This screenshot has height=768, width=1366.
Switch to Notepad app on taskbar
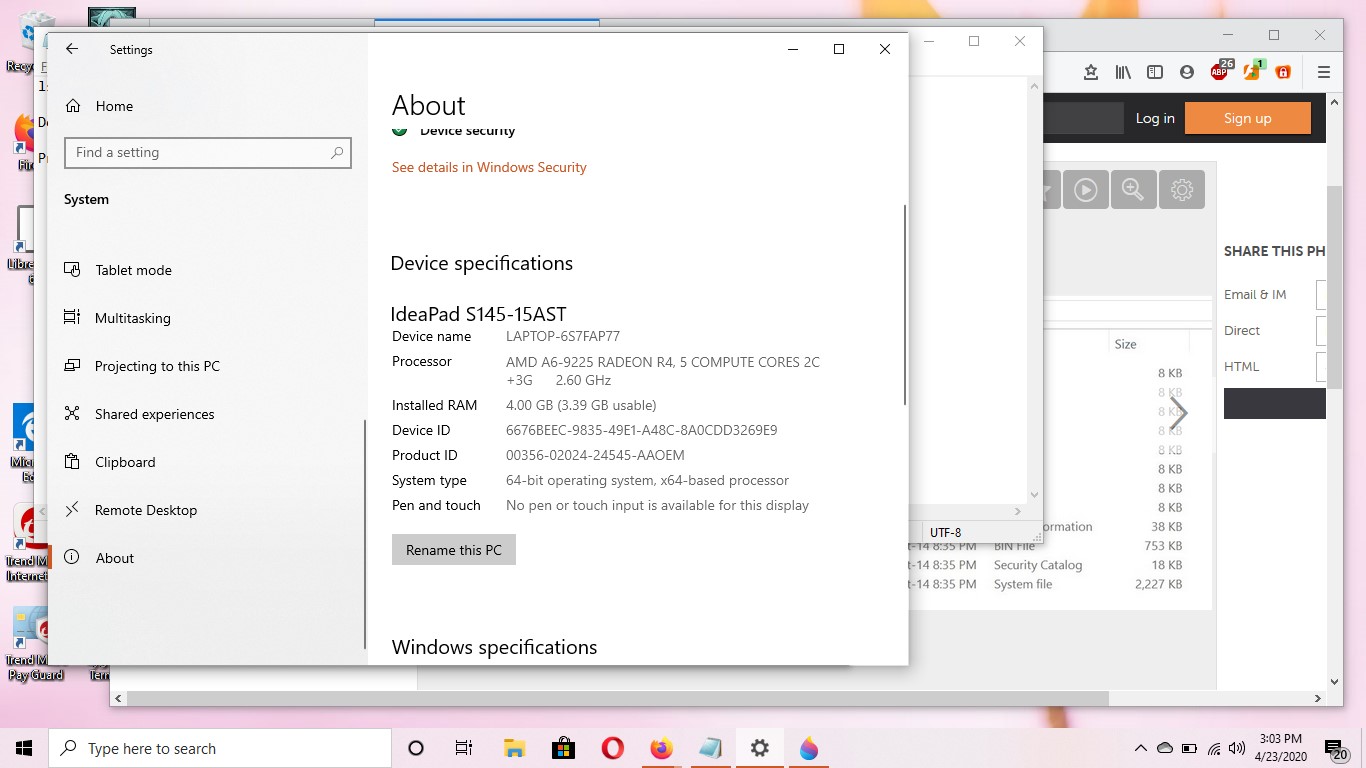(x=710, y=748)
